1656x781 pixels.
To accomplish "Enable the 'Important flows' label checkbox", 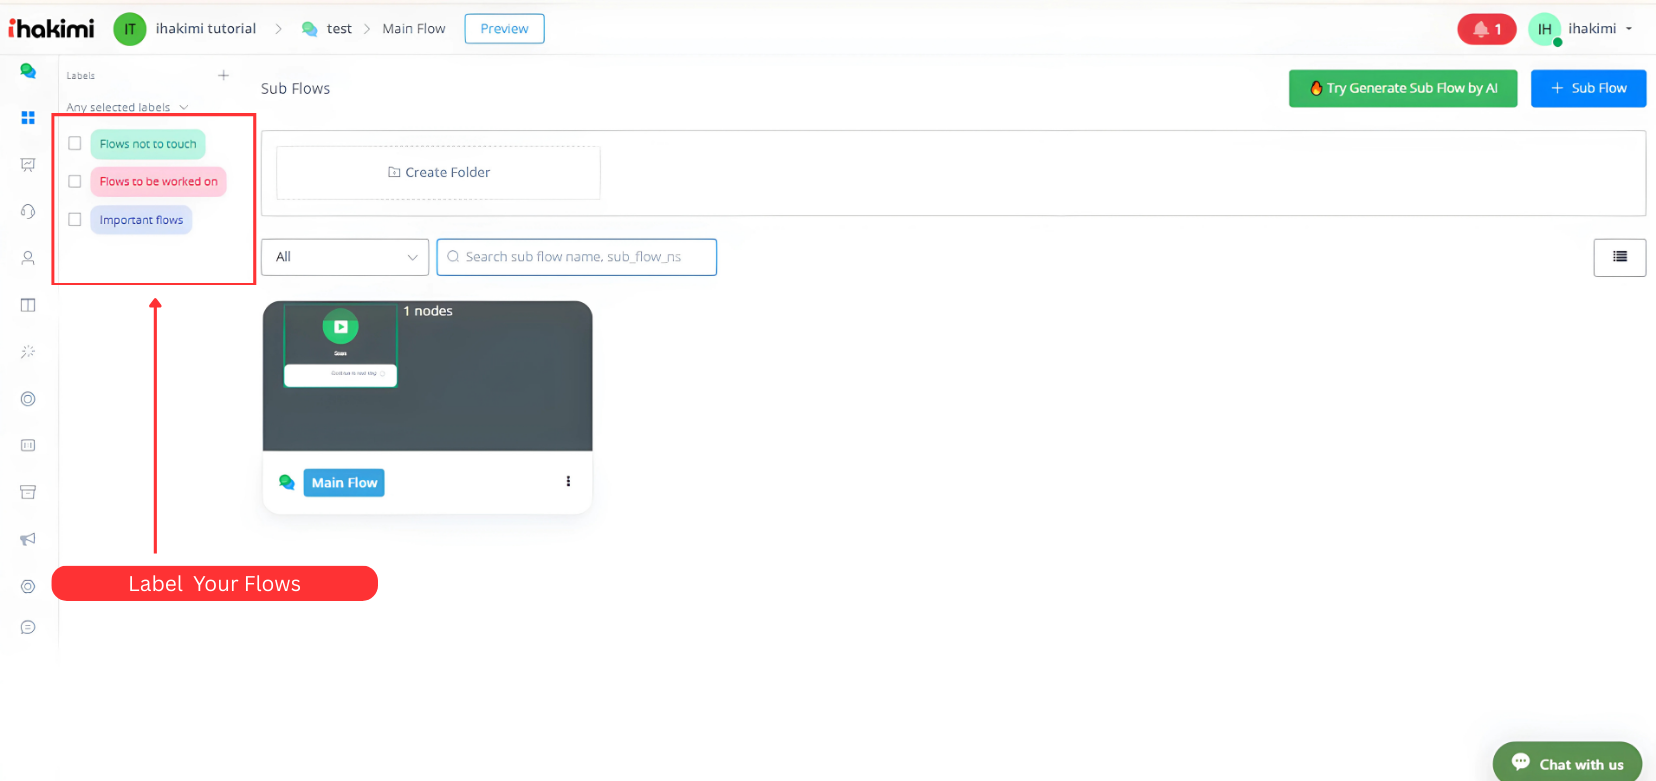I will tap(75, 220).
